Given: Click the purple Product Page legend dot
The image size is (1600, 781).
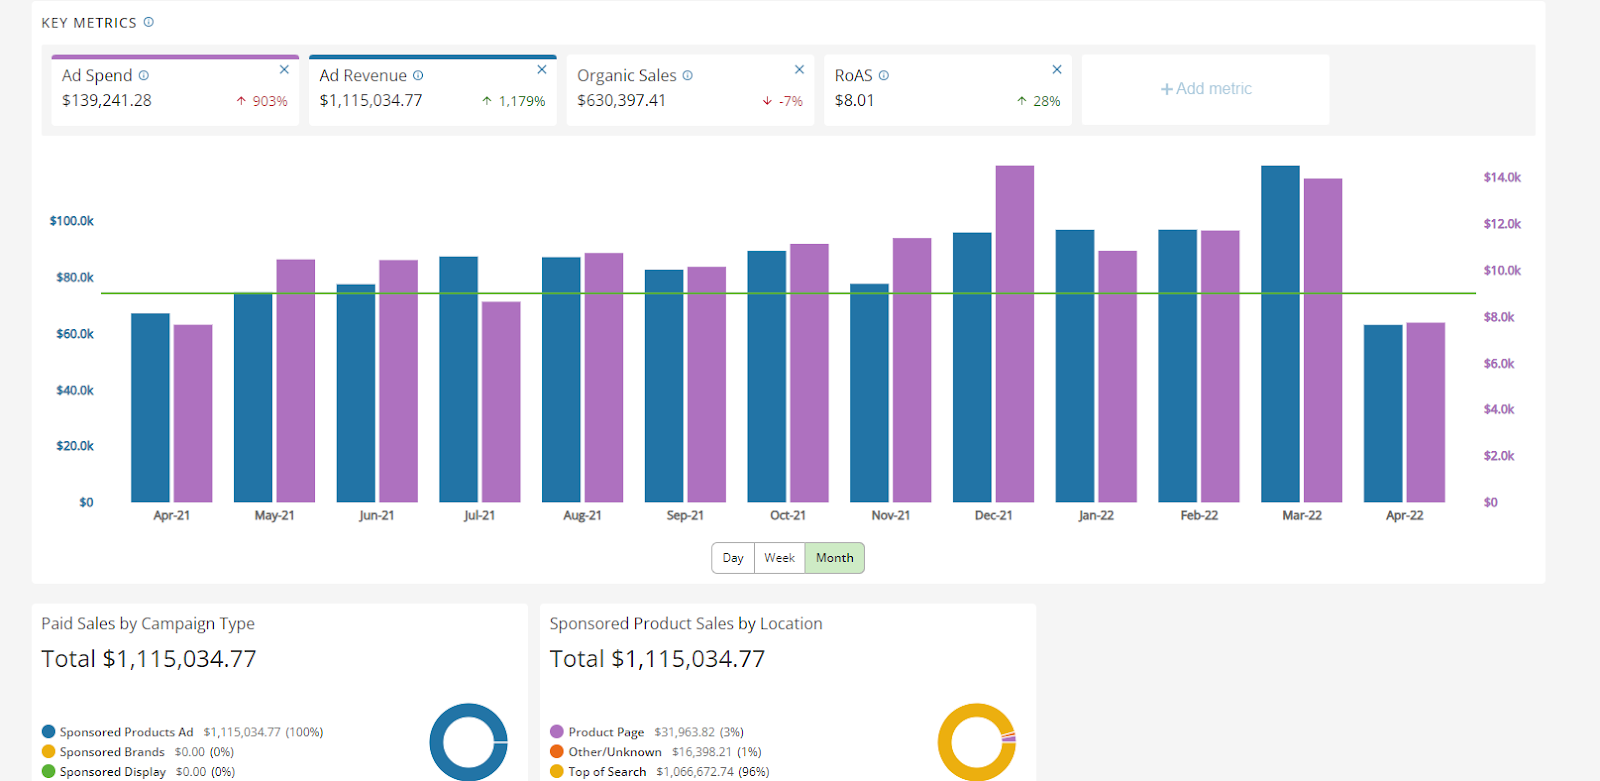Looking at the screenshot, I should (557, 732).
